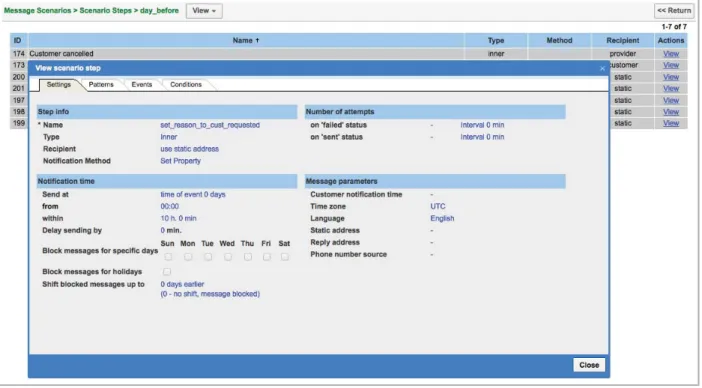Screen dimensions: 702x388
Task: Click View link for row 197
Action: pos(671,100)
